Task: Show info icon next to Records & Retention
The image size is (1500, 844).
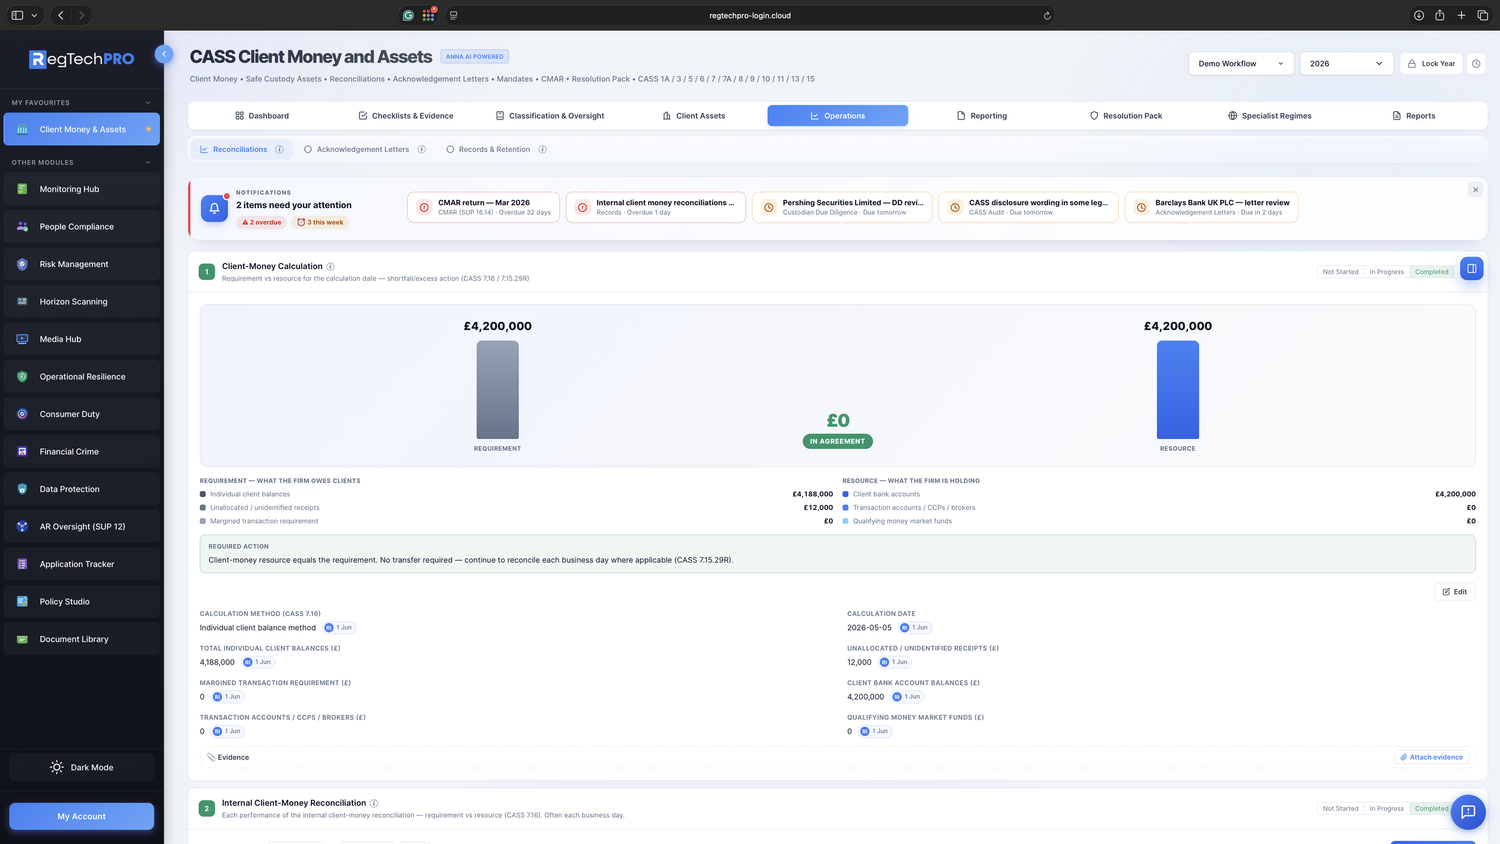Action: (x=543, y=149)
